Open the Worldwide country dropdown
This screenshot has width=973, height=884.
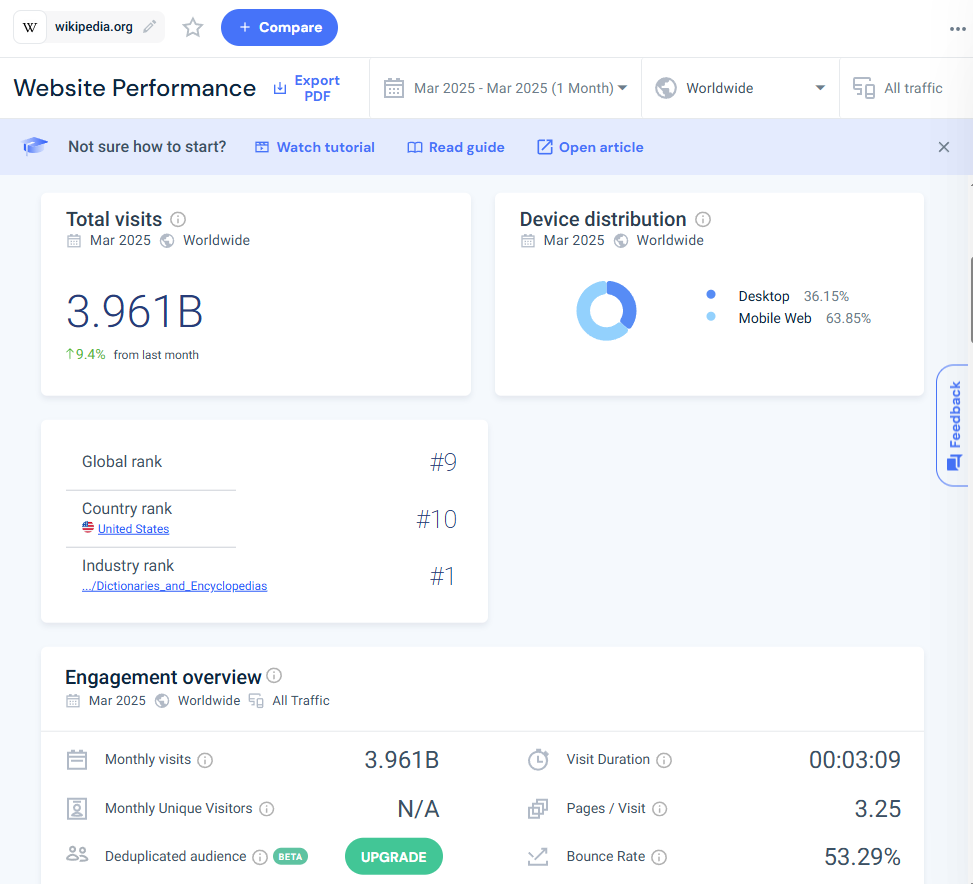[740, 88]
